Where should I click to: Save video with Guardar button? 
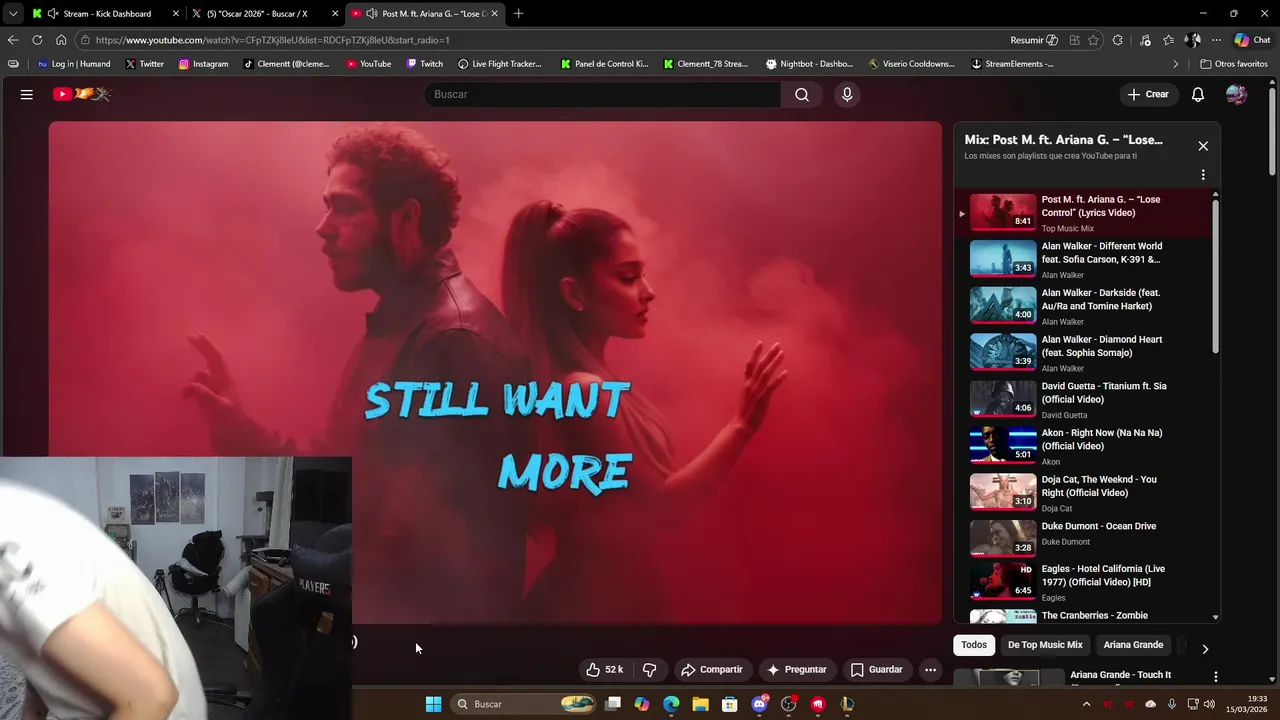tap(876, 670)
